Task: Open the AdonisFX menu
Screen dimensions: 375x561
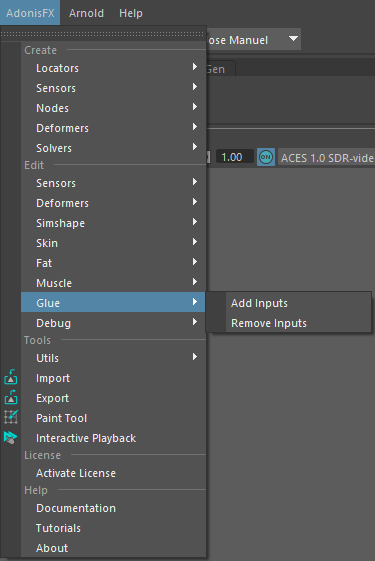Action: pyautogui.click(x=30, y=13)
